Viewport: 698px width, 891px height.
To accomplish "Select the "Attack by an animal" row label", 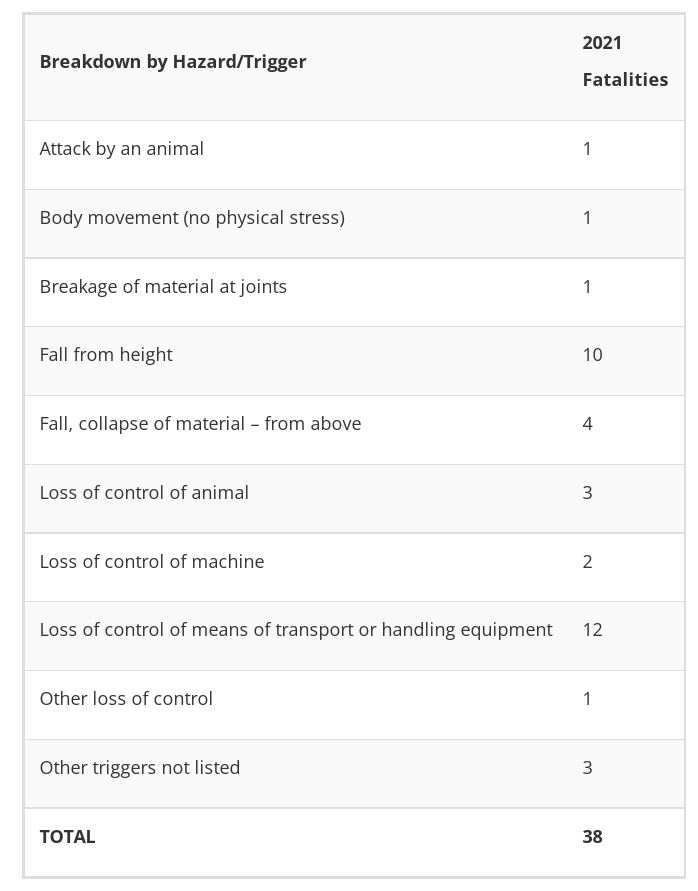I will (122, 149).
